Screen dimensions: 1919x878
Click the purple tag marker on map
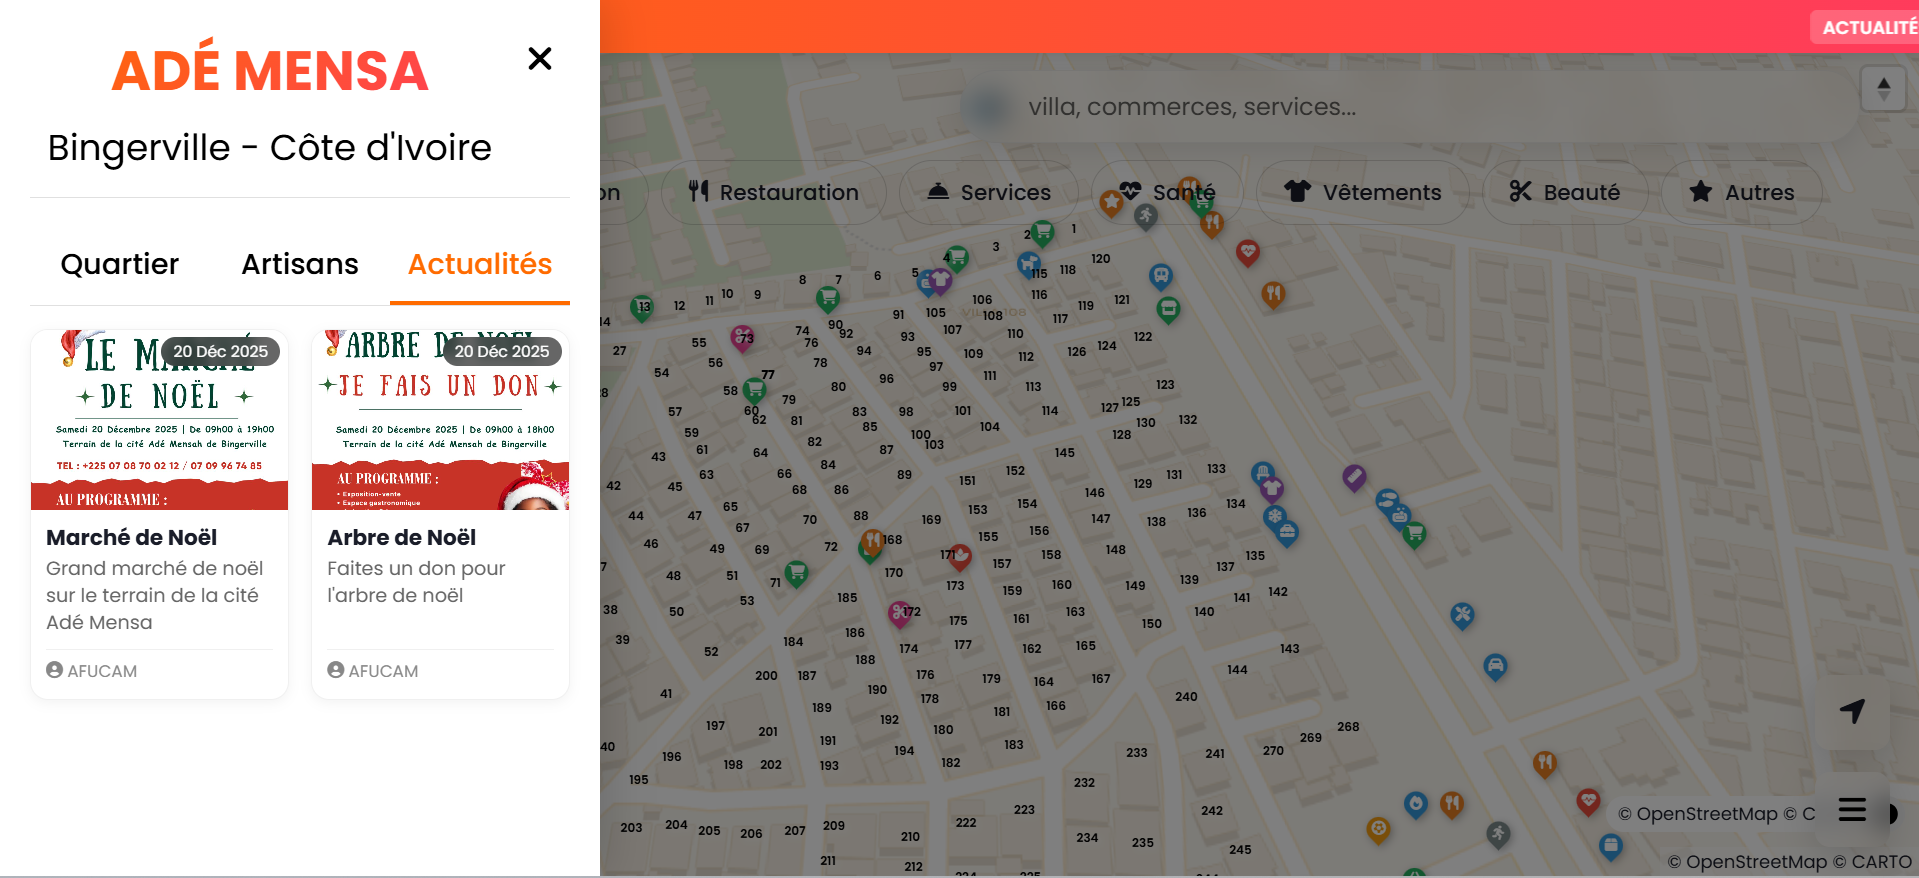coord(1354,477)
